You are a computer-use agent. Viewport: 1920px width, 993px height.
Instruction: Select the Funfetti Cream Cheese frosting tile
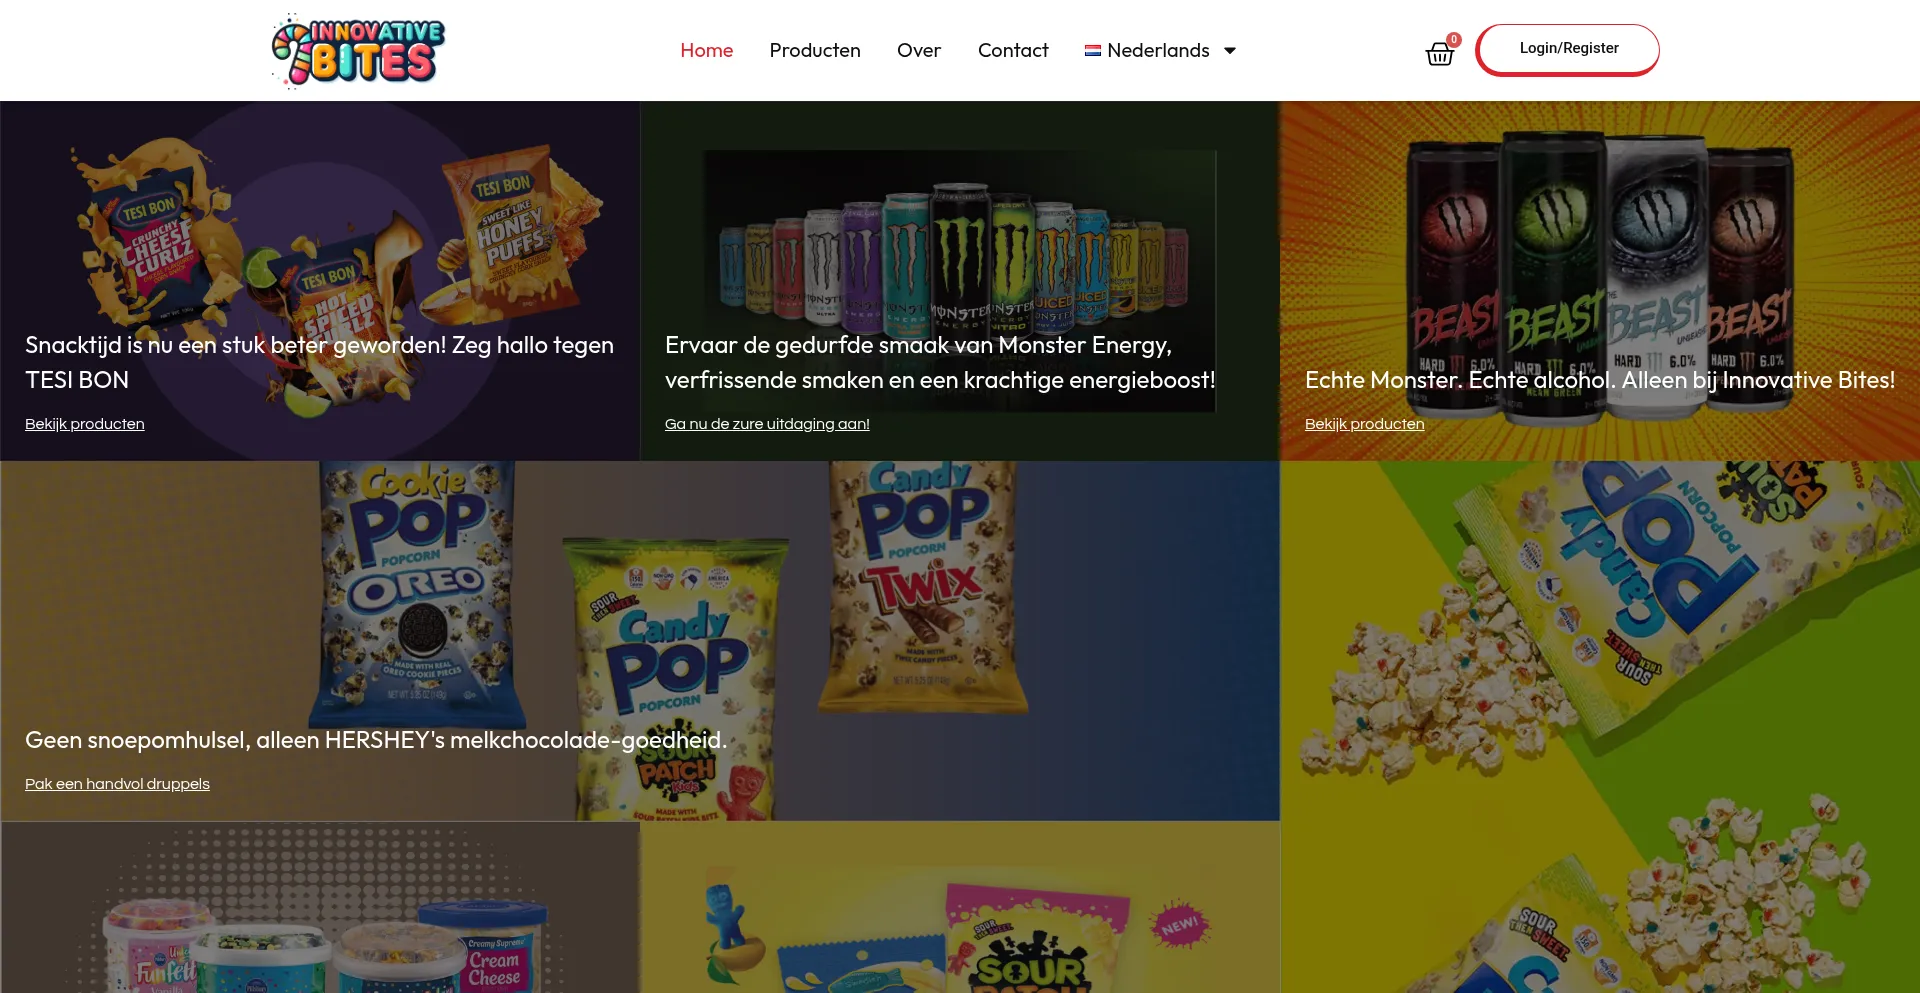point(320,907)
